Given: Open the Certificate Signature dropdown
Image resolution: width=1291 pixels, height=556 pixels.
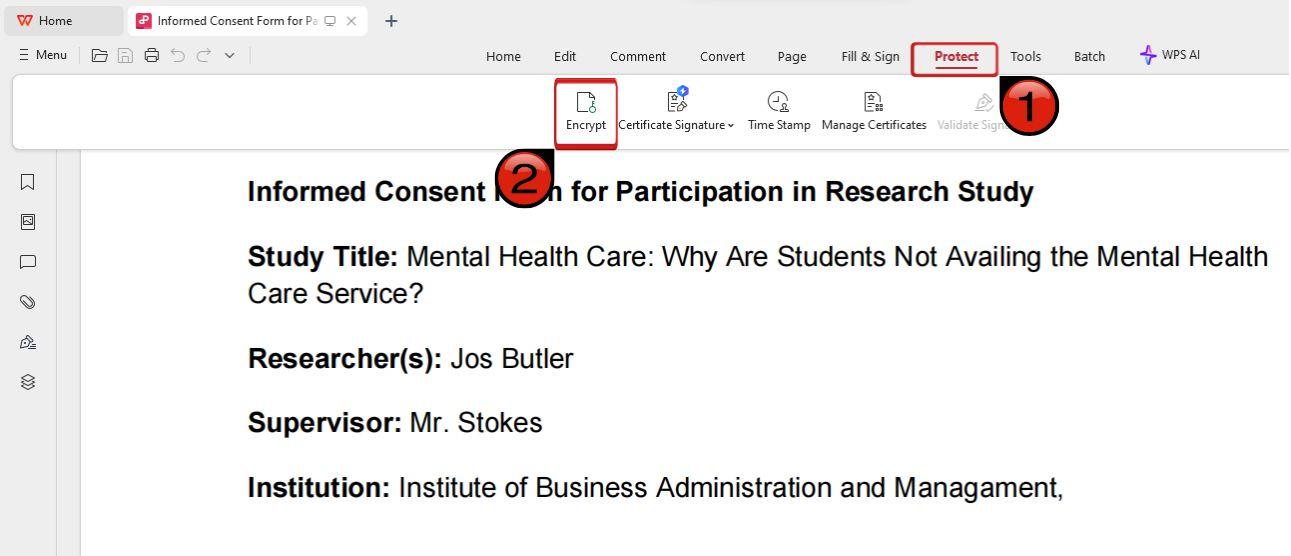Looking at the screenshot, I should [x=677, y=111].
